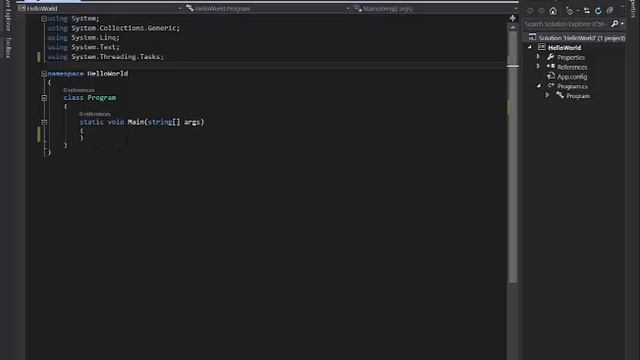Click the Search Solution Explorer input field
This screenshot has width=640, height=360.
566,24
